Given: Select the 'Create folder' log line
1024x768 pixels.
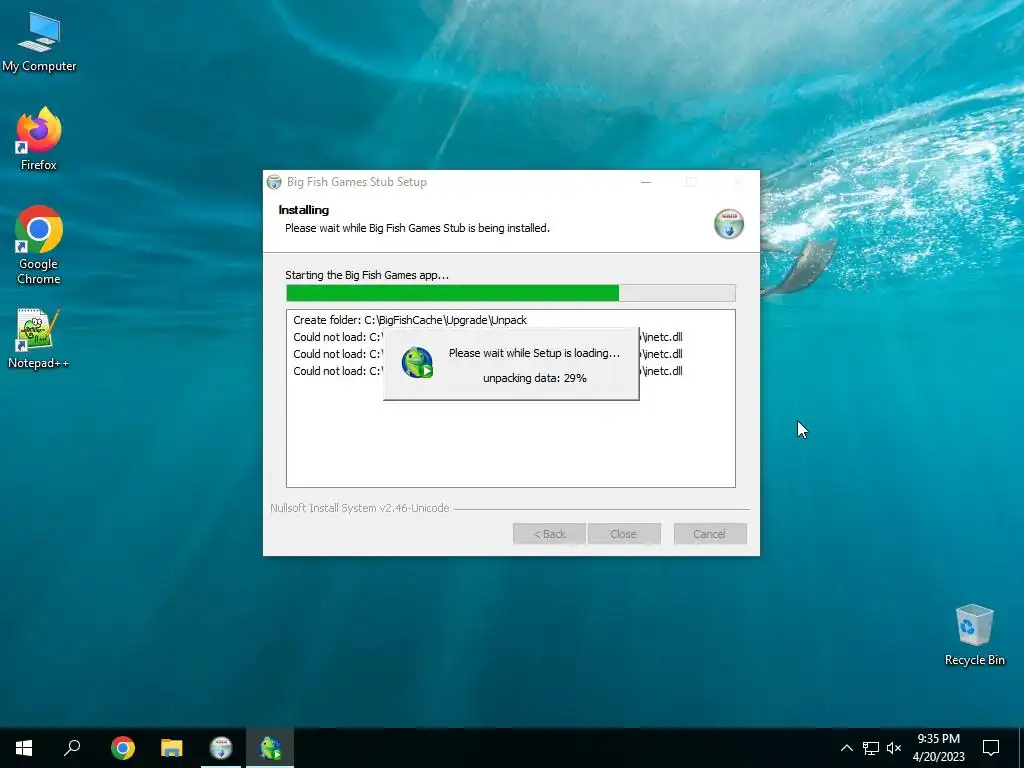Looking at the screenshot, I should (409, 320).
